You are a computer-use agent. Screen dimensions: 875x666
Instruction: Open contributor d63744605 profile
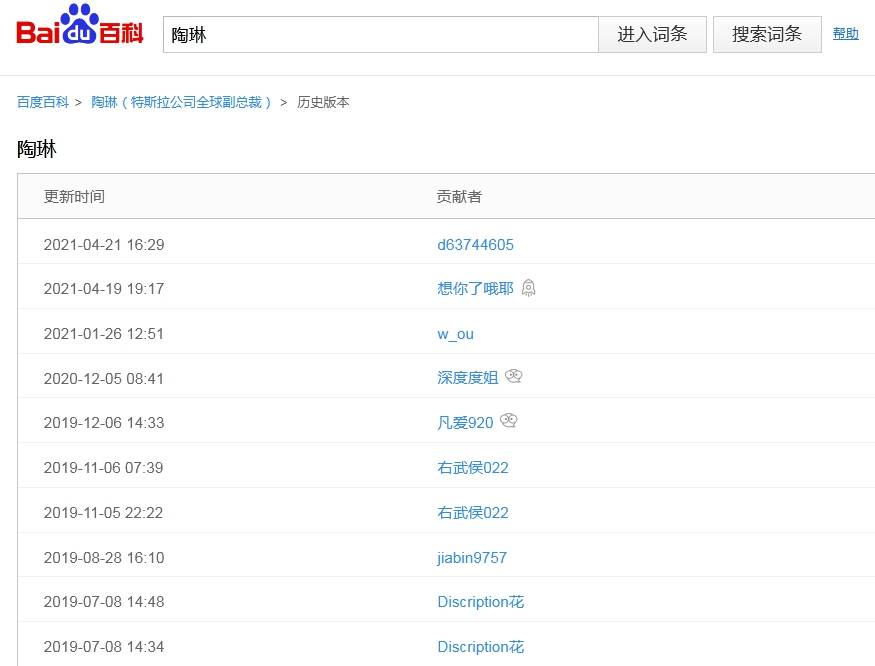(475, 245)
